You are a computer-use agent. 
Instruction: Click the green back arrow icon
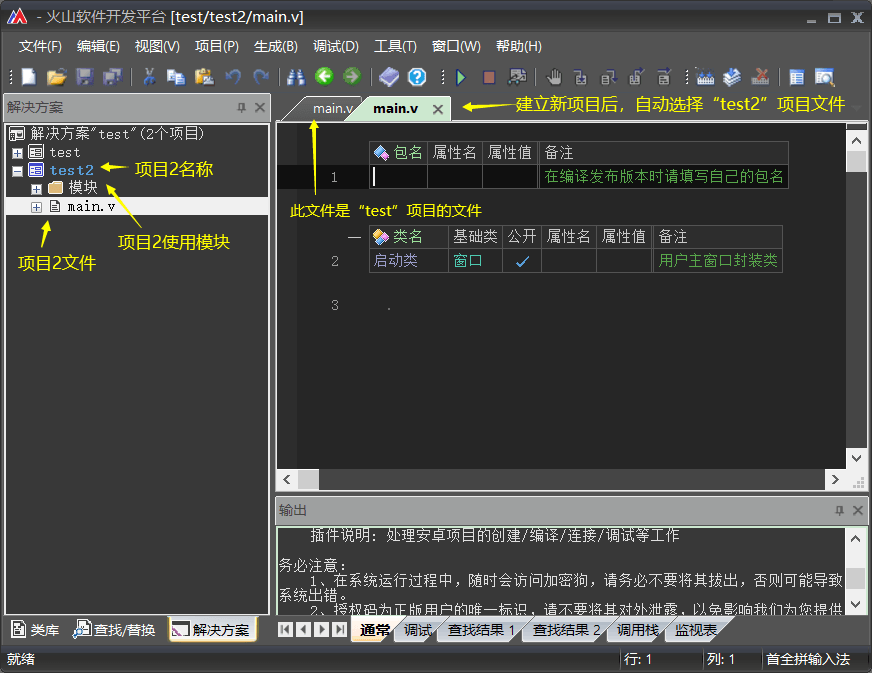(324, 77)
